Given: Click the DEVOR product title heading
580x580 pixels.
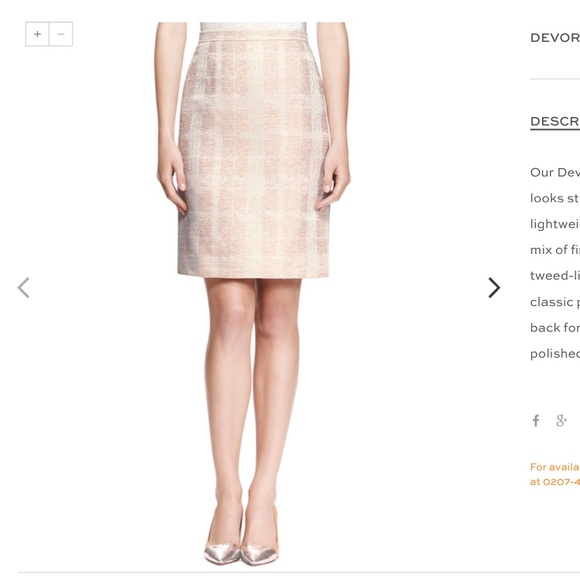Looking at the screenshot, I should coord(555,38).
